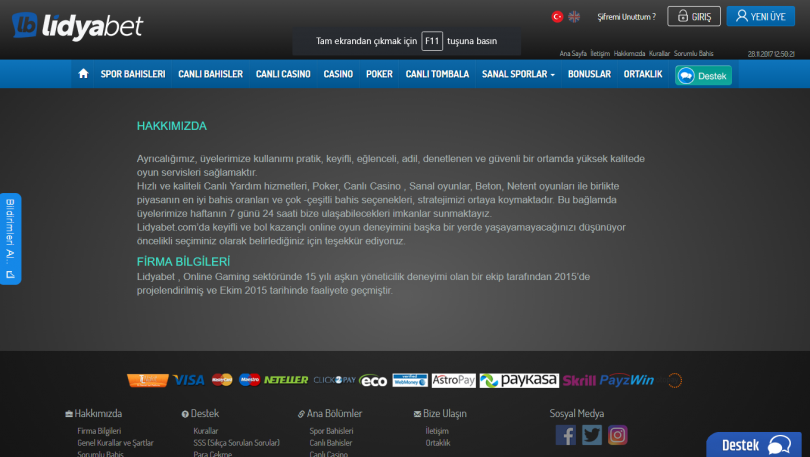
Task: Click the Visa payment logo
Action: [189, 381]
